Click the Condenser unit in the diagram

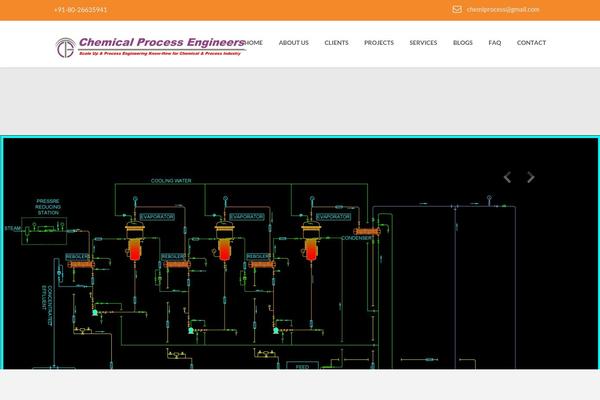(364, 232)
